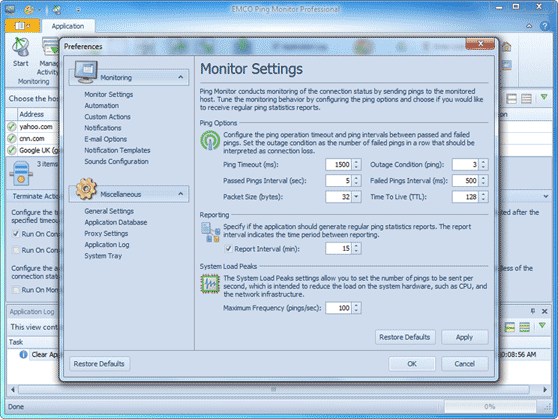Click the right scroll arrow at window bottom
The image size is (558, 419).
[545, 389]
